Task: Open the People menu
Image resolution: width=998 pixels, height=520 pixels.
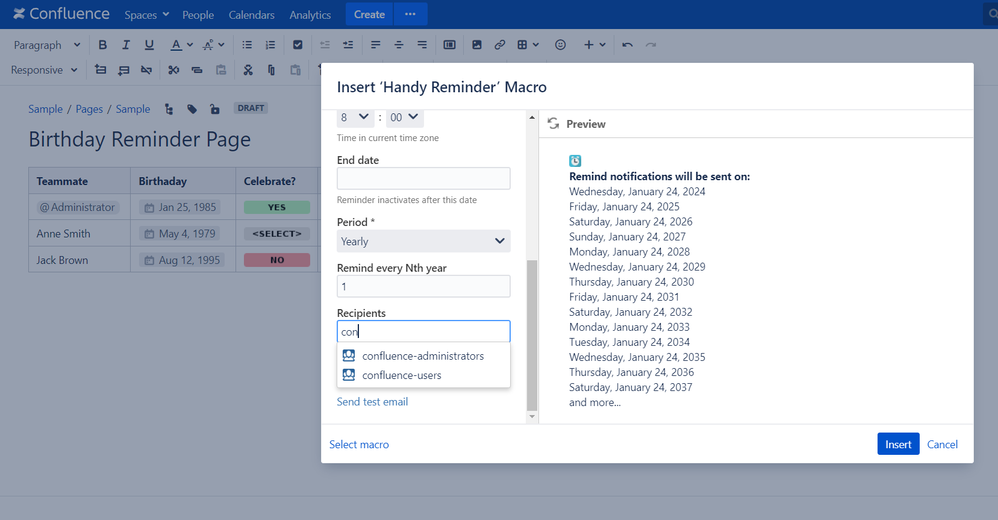Action: 198,15
